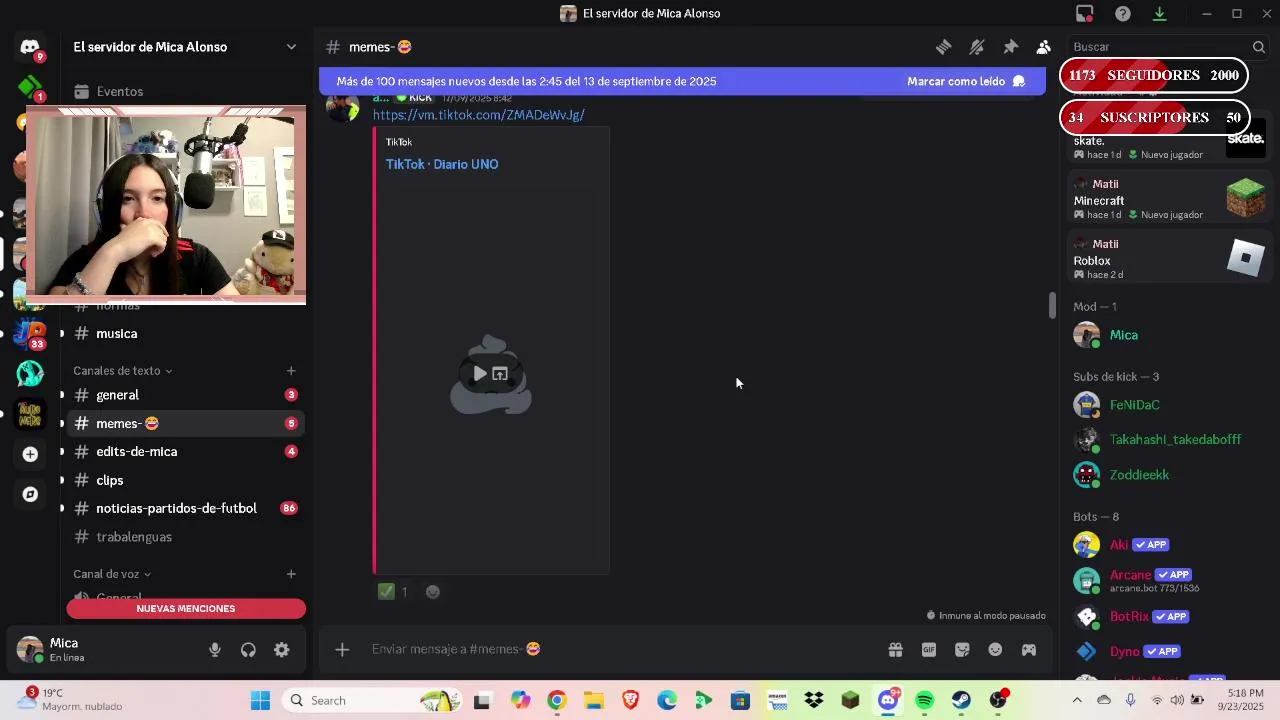Image resolution: width=1280 pixels, height=720 pixels.
Task: Toggle the green checkmark reaction
Action: pyautogui.click(x=395, y=591)
